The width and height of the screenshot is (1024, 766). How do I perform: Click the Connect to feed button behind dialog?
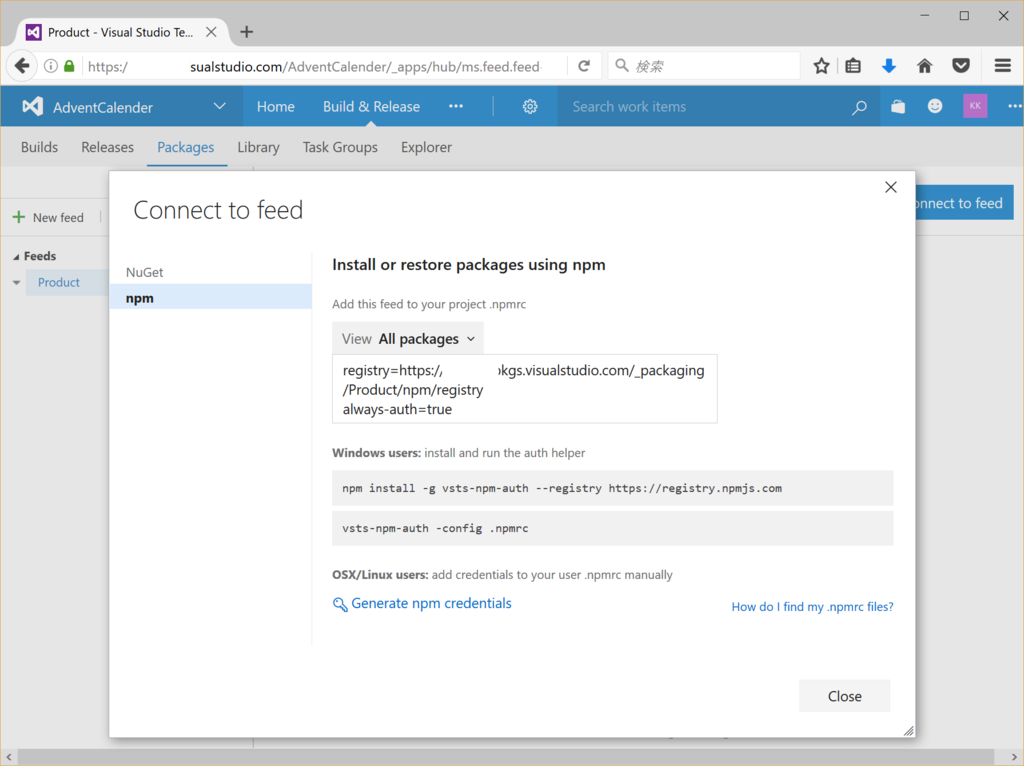(x=964, y=203)
